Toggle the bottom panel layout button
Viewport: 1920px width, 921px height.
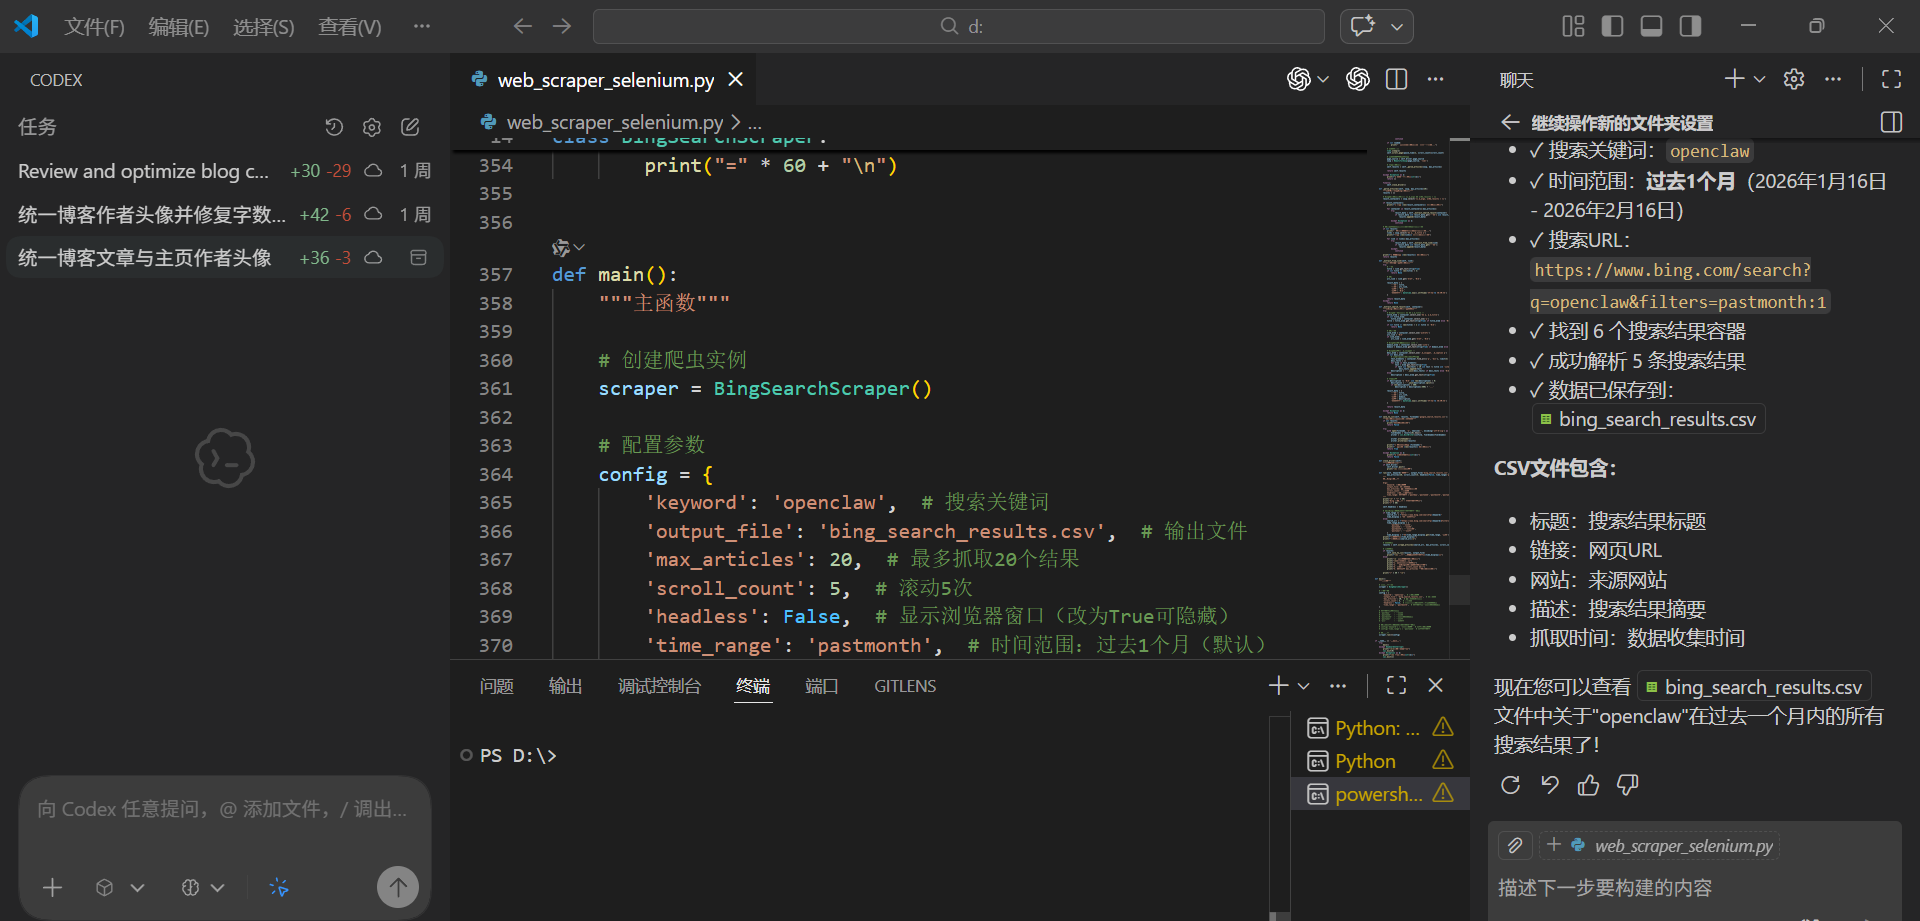pyautogui.click(x=1651, y=26)
